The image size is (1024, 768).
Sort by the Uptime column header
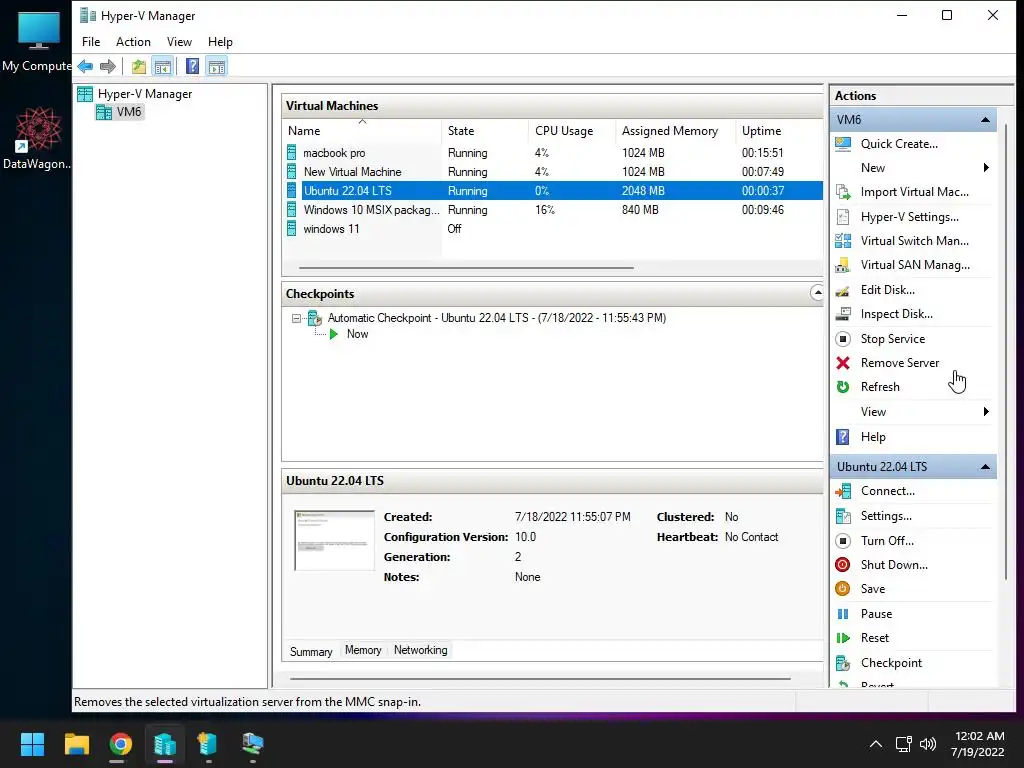coord(779,131)
